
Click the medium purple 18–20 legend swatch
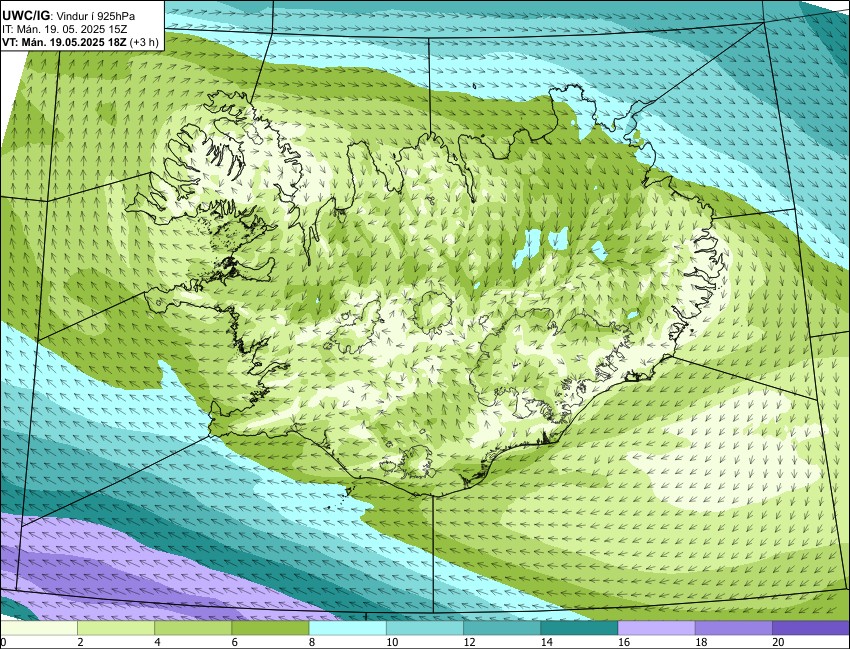tap(733, 628)
